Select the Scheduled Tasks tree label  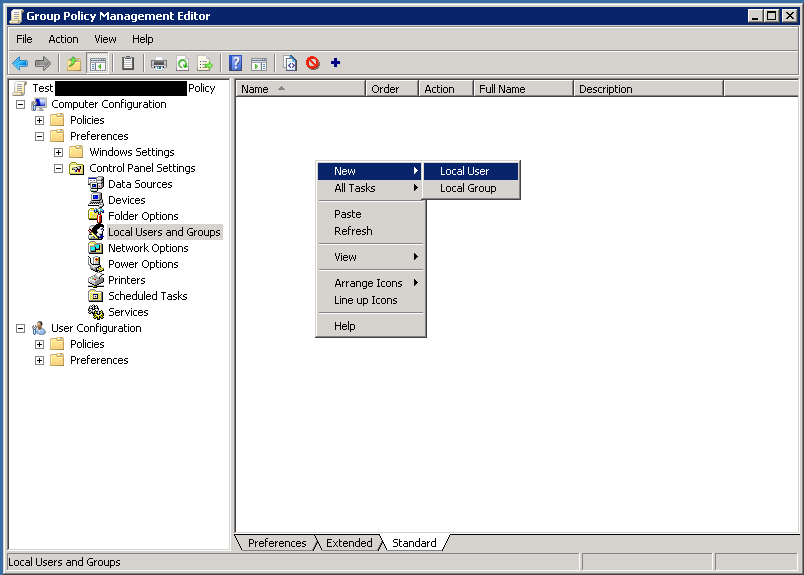148,296
